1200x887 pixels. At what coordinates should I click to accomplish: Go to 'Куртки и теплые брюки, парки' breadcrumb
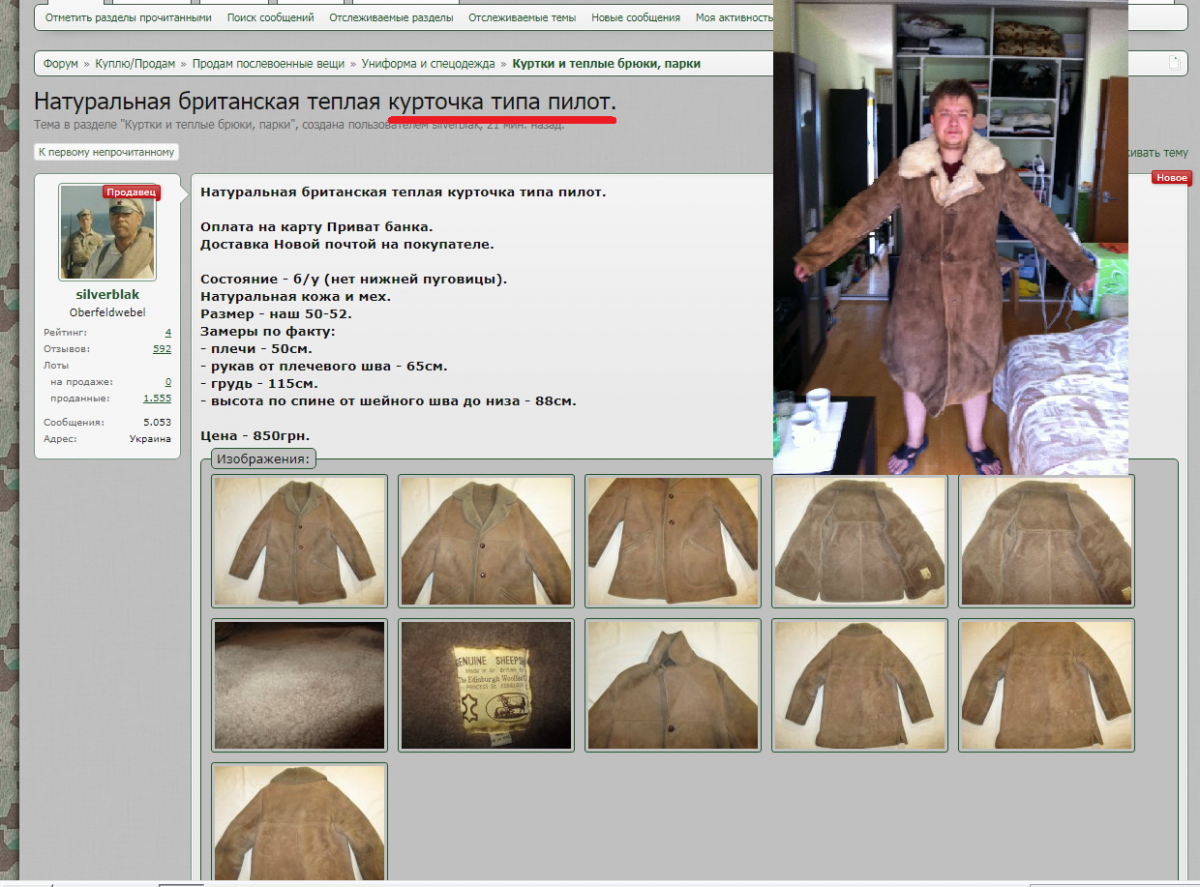point(606,64)
